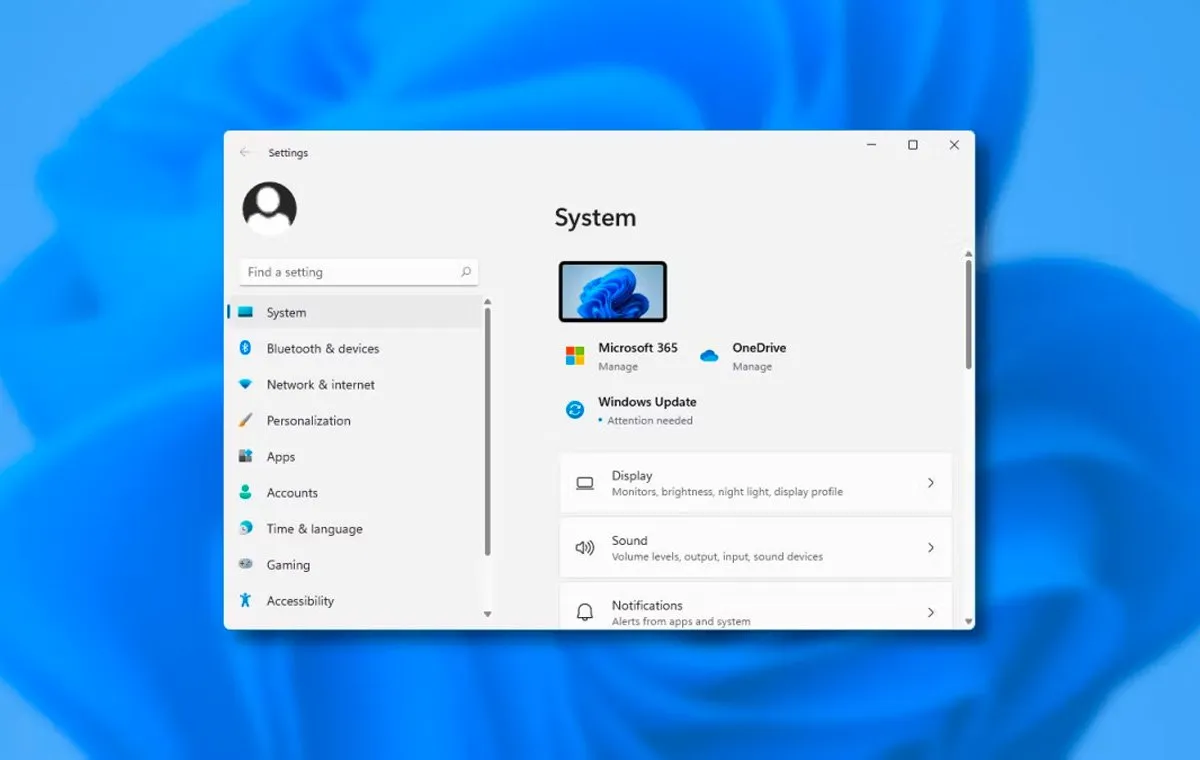Expand the Display settings chevron
The height and width of the screenshot is (760, 1200).
[930, 483]
